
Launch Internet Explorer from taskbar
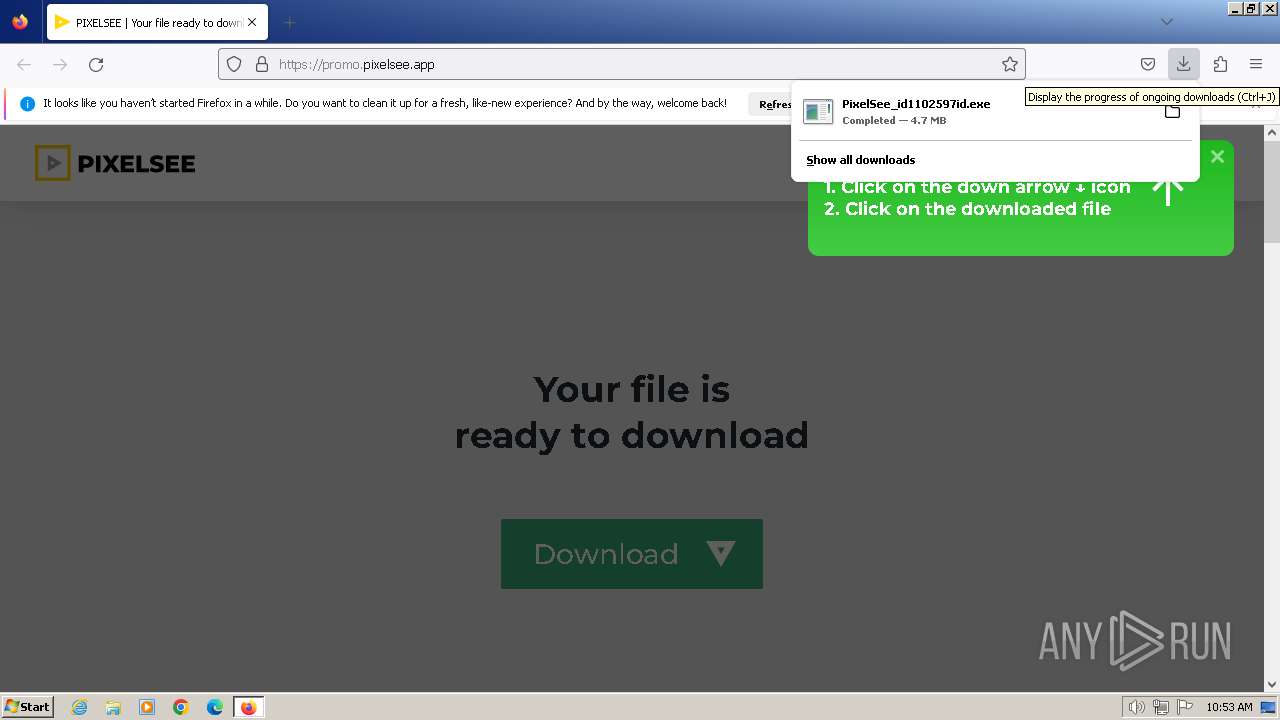point(80,707)
